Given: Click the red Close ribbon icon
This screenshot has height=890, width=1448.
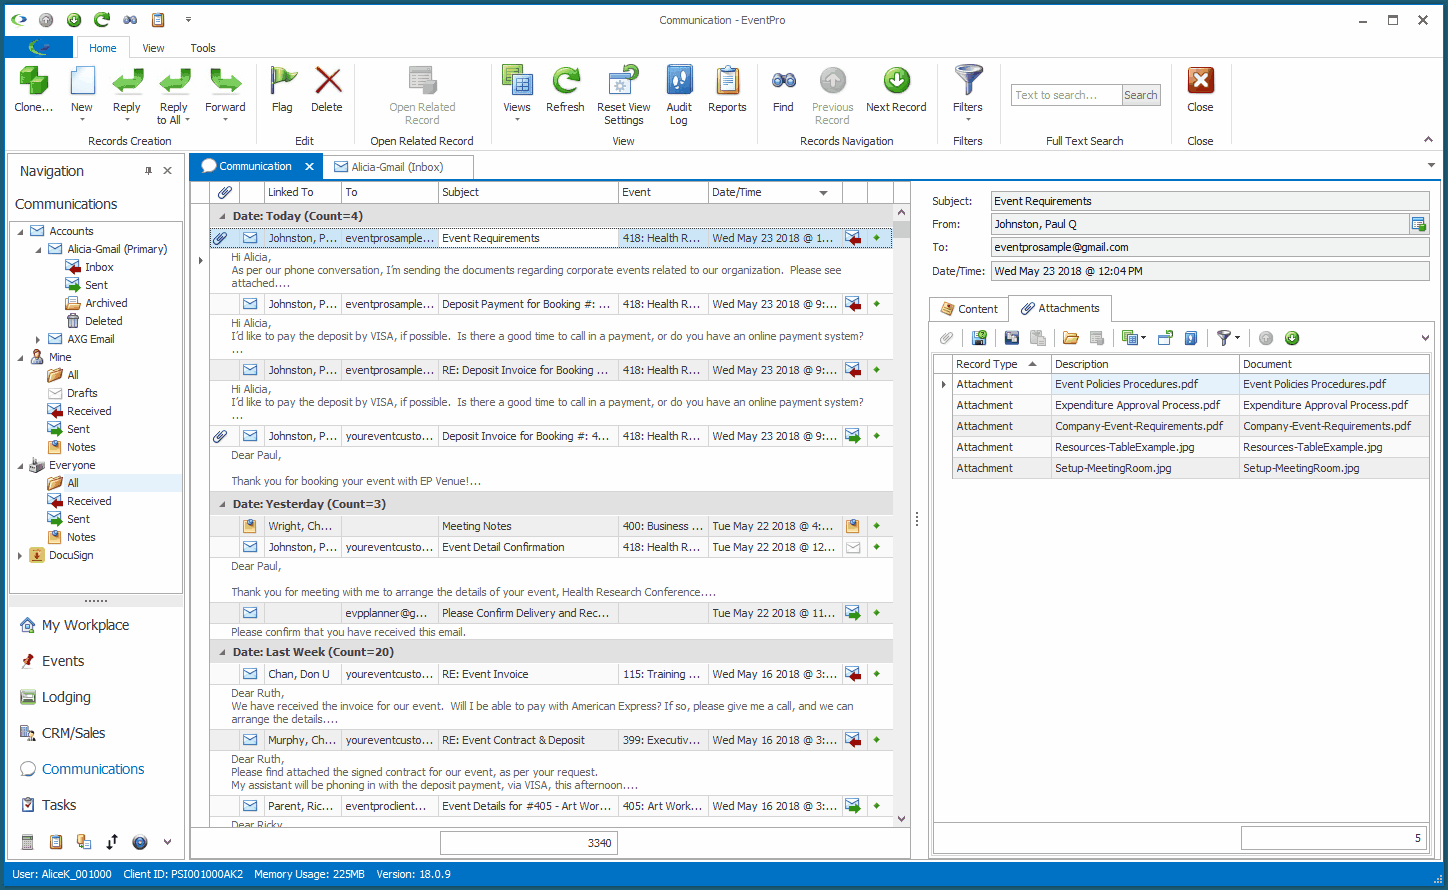Looking at the screenshot, I should pos(1201,80).
